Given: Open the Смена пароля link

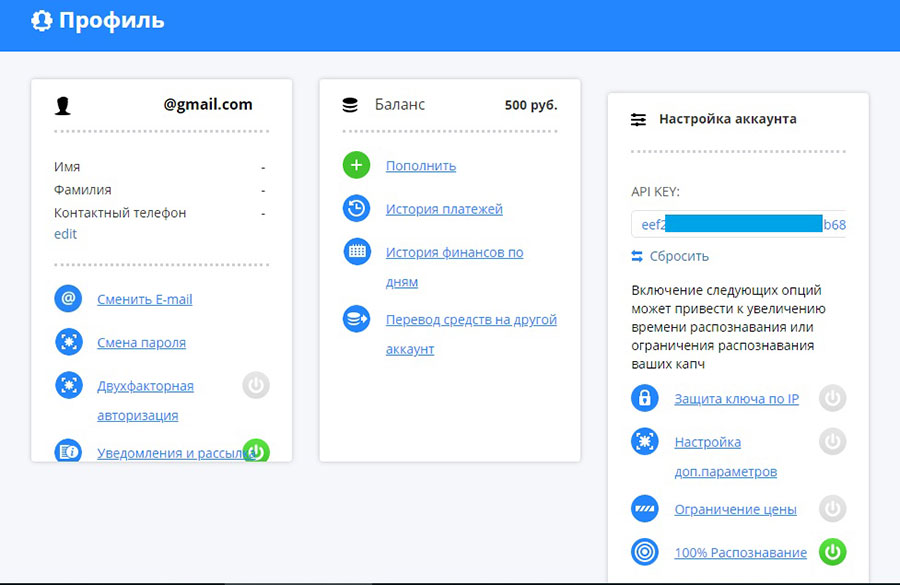Looking at the screenshot, I should point(141,343).
